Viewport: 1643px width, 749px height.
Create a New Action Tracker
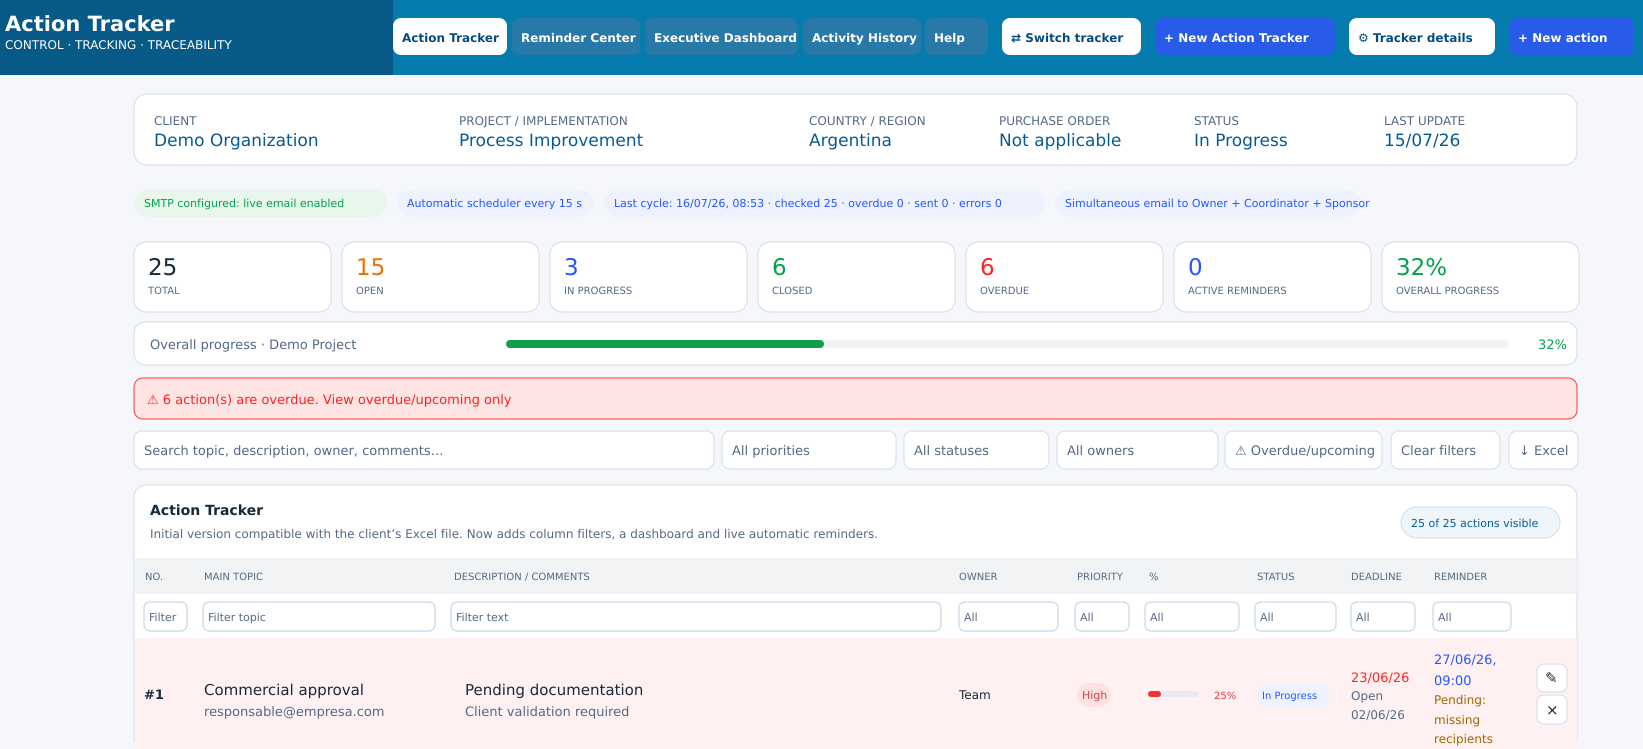[x=1245, y=37]
